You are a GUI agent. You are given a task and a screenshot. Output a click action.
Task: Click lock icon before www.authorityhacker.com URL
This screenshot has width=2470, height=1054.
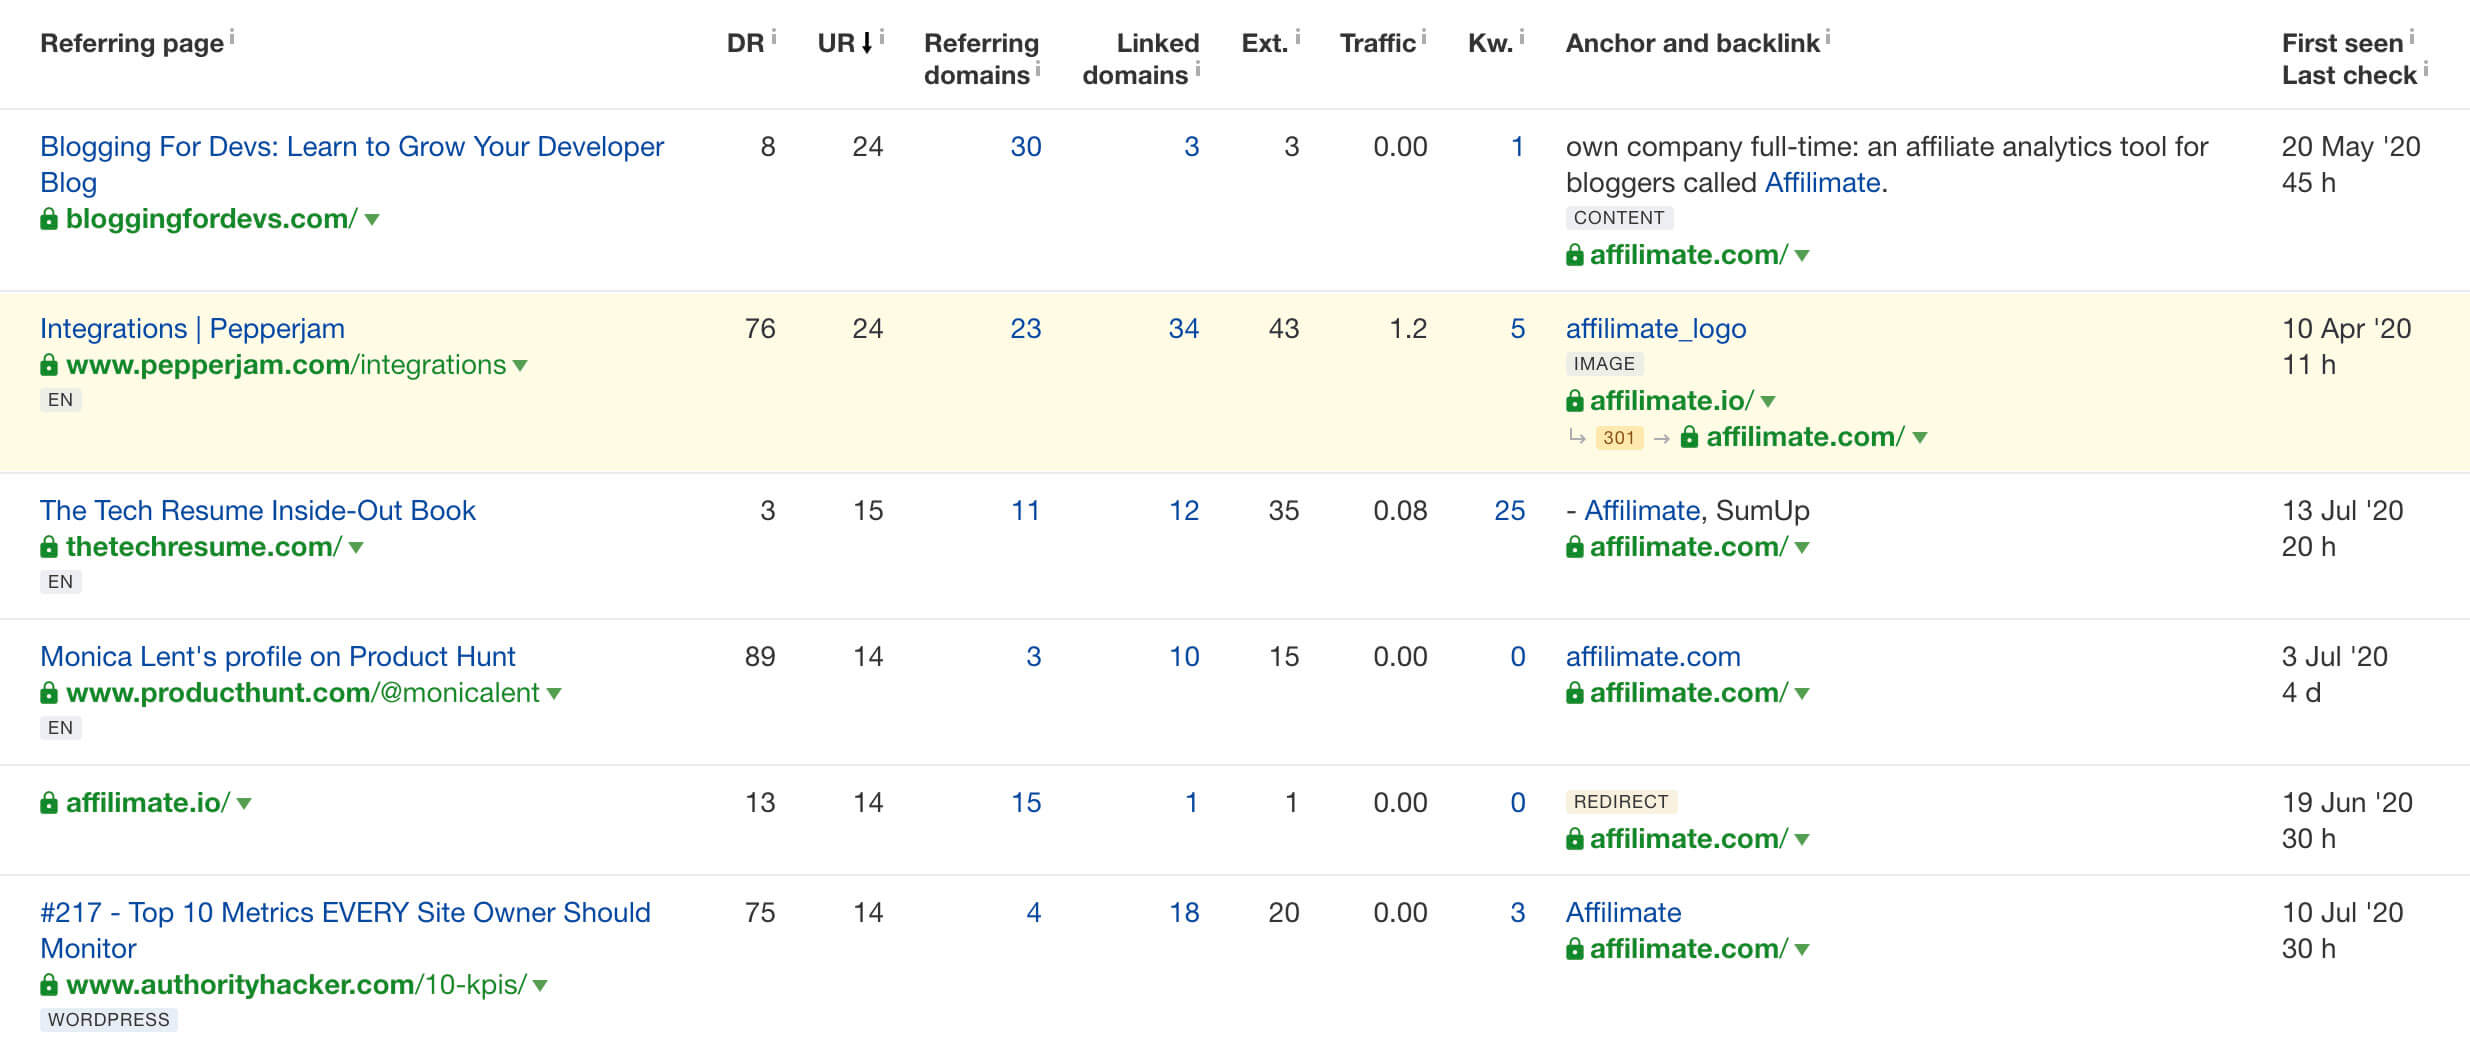[x=49, y=984]
